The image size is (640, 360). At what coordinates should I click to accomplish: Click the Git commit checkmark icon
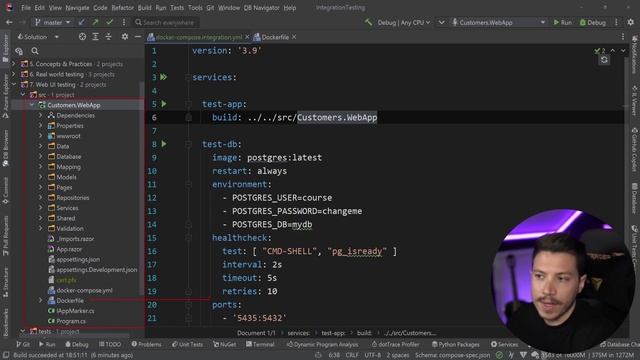click(109, 22)
